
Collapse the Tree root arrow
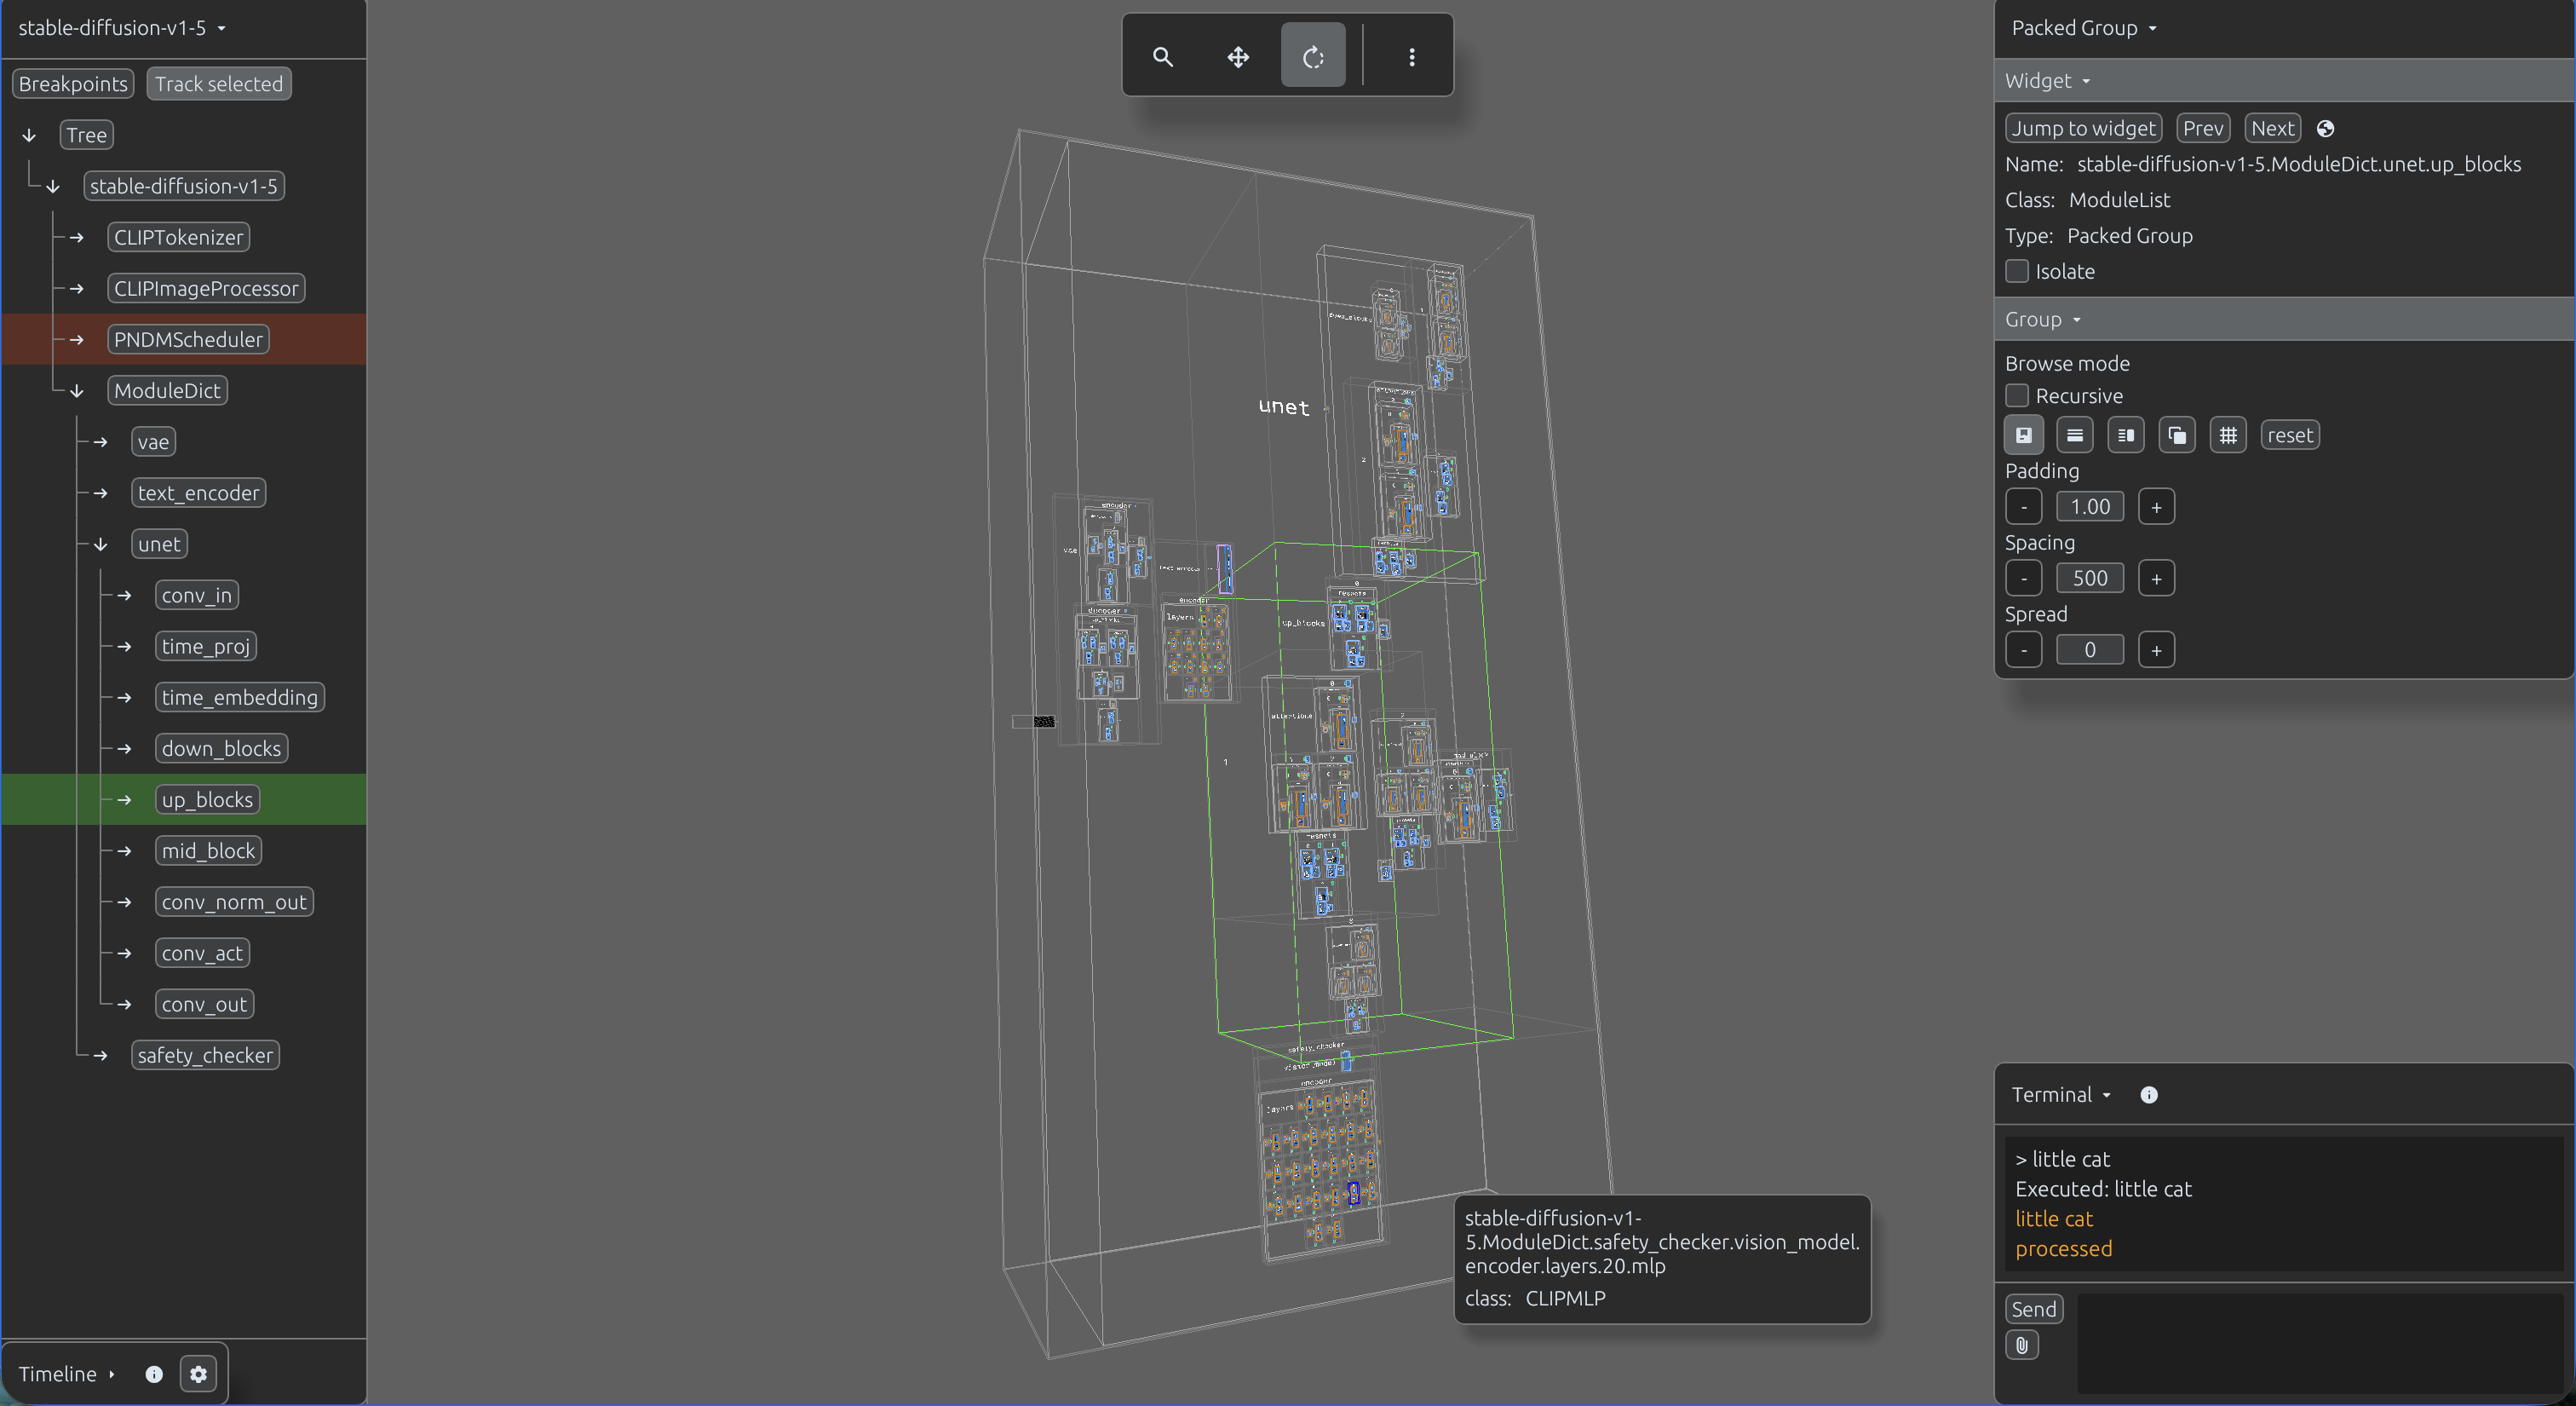[x=29, y=136]
